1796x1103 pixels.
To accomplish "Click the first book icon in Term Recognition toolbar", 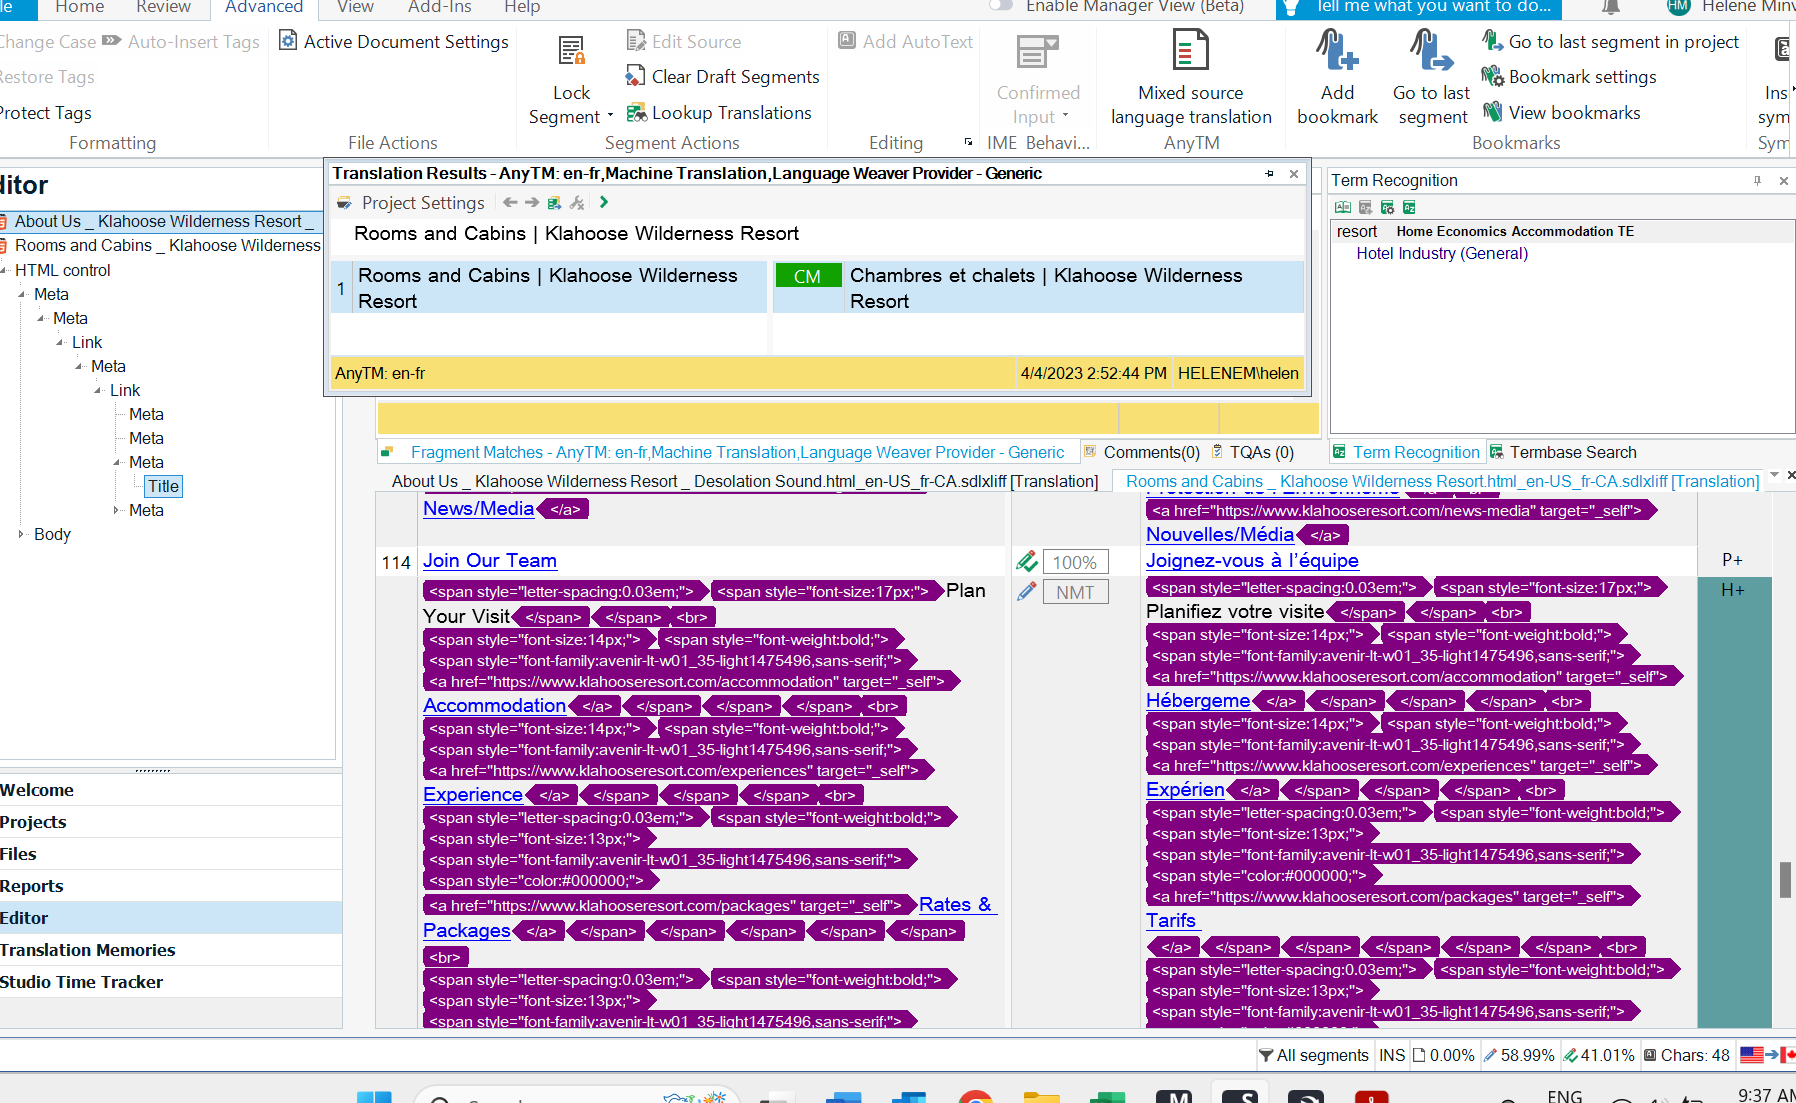I will pos(1343,207).
